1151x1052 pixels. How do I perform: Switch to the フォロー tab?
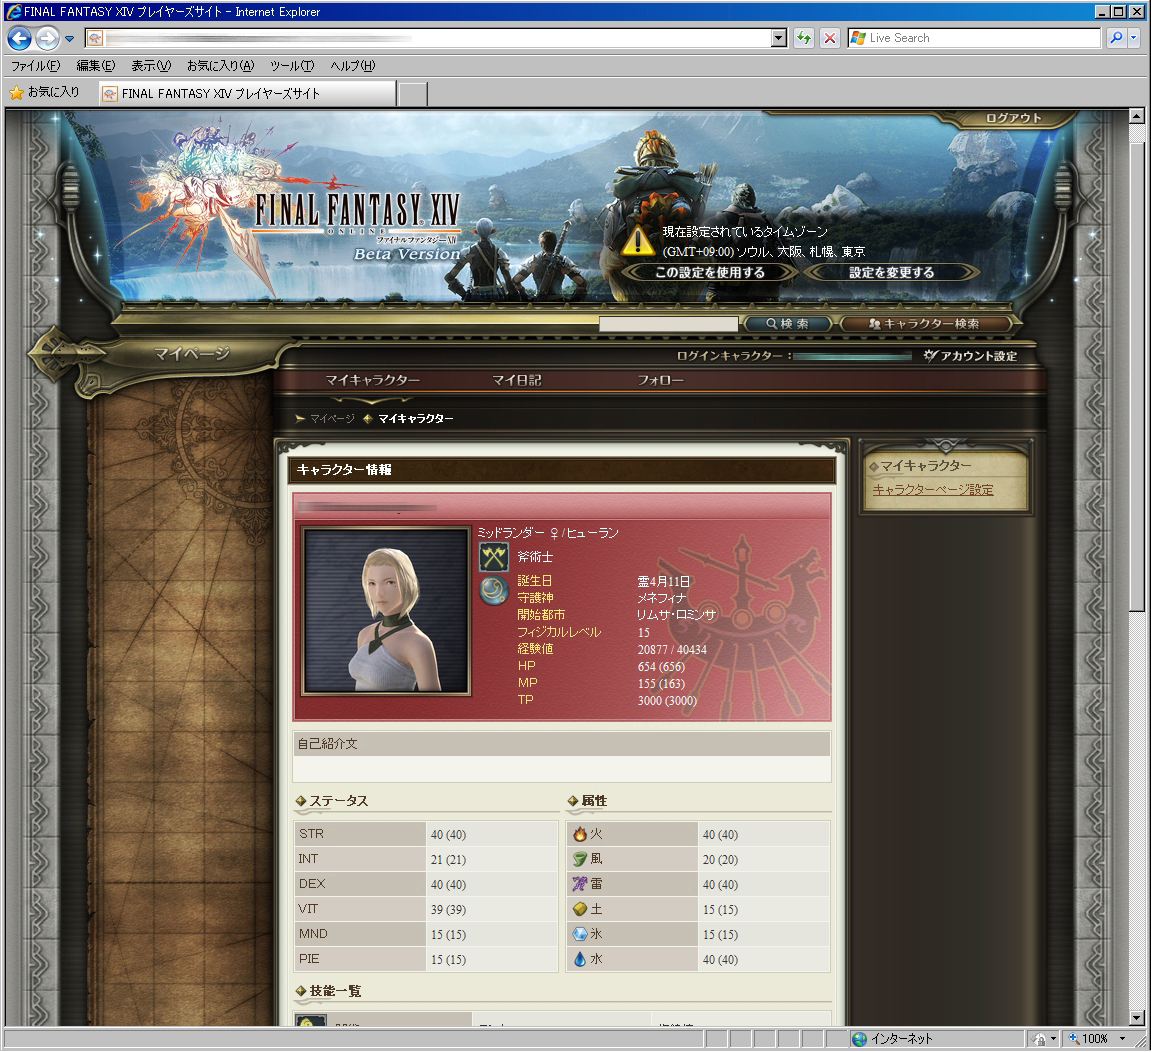pos(660,380)
